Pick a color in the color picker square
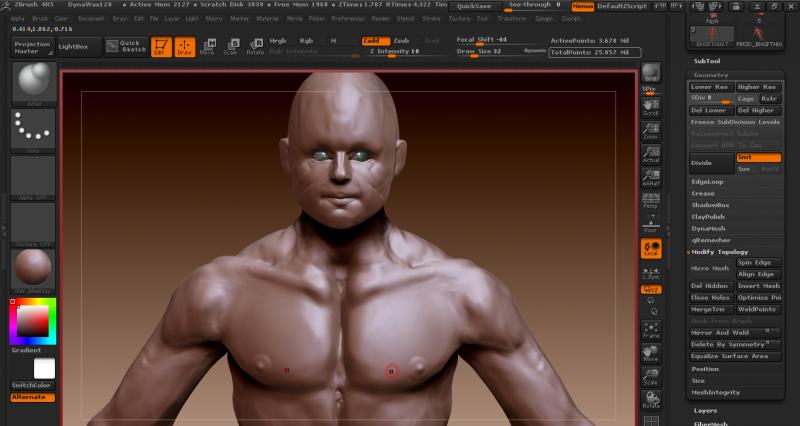800x426 pixels. (33, 321)
